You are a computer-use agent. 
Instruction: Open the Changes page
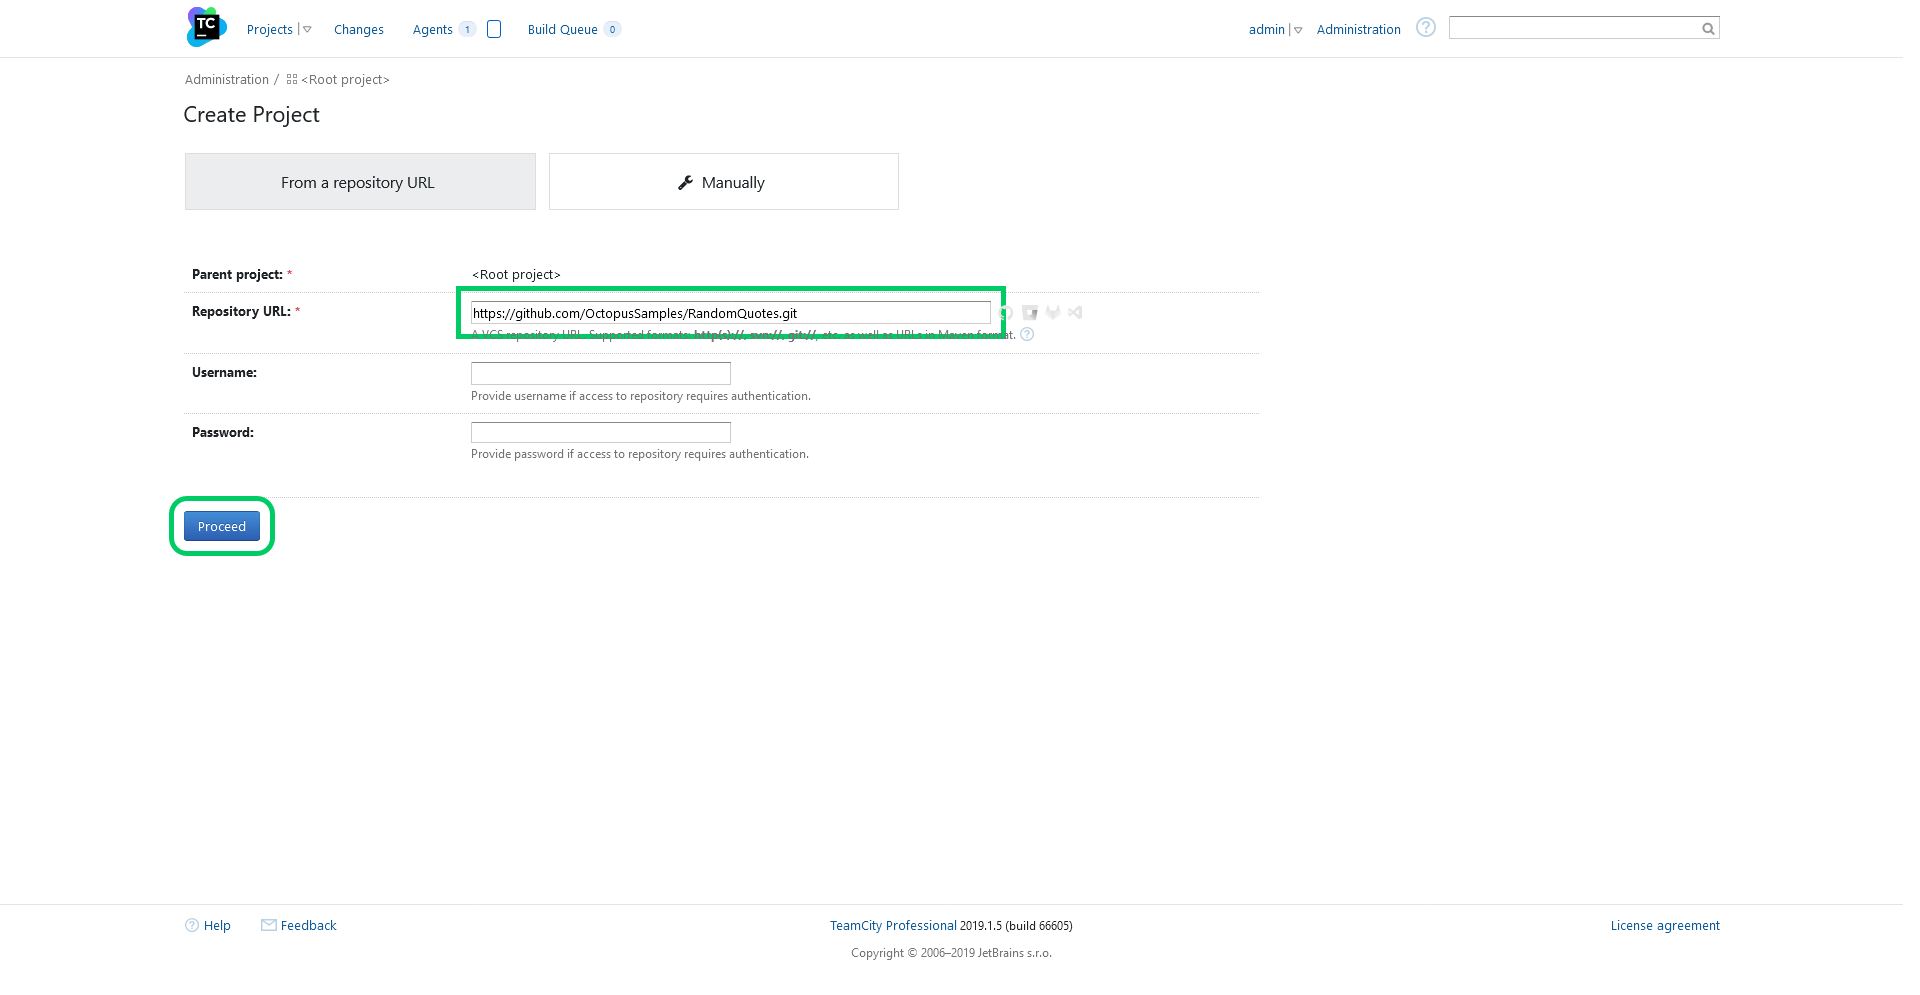point(359,30)
